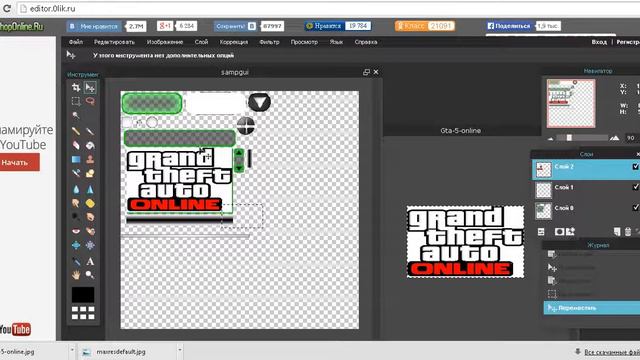The width and height of the screenshot is (640, 360).
Task: Click the red Начать button
Action: pos(19,162)
